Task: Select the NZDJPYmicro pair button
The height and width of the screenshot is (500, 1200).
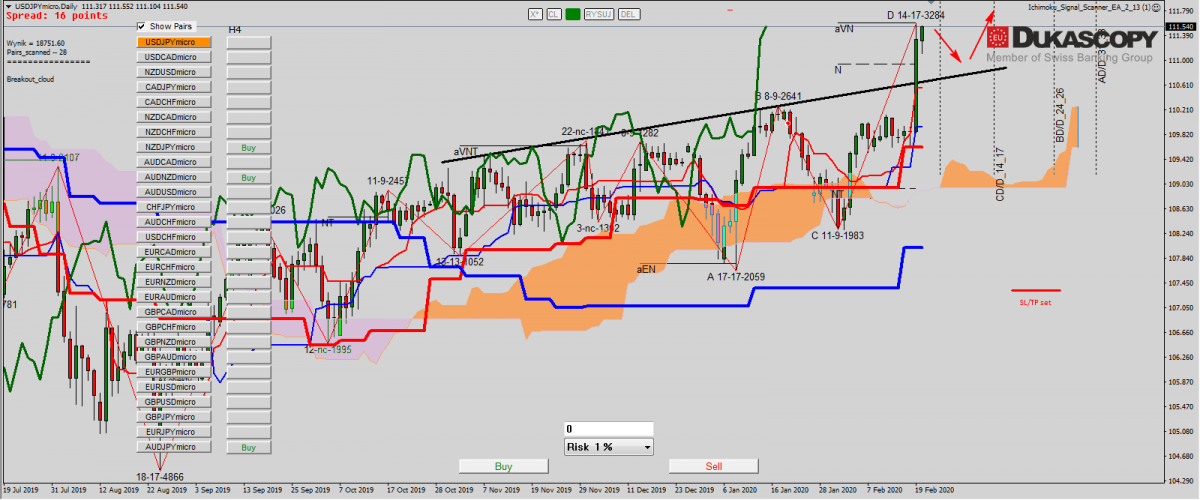Action: click(x=173, y=147)
